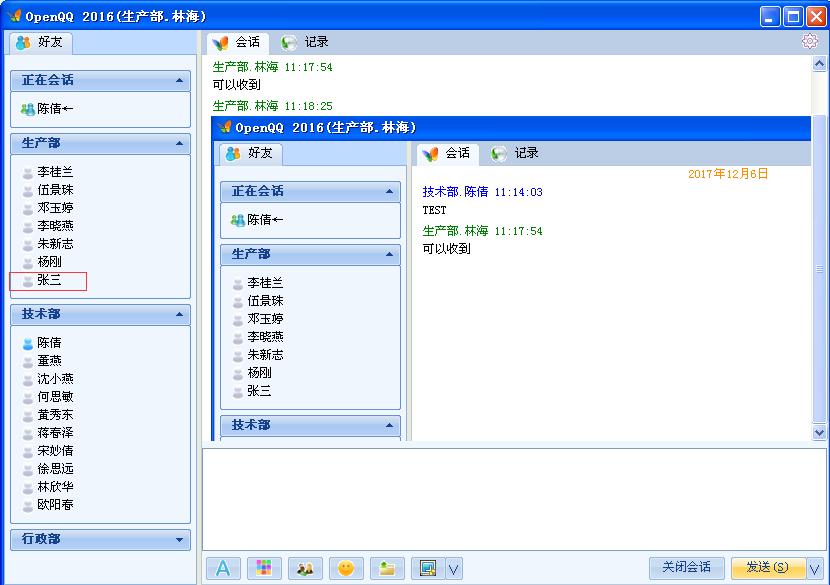830x585 pixels.
Task: Select contact 何思敏 in 技术部
Action: tap(48, 397)
